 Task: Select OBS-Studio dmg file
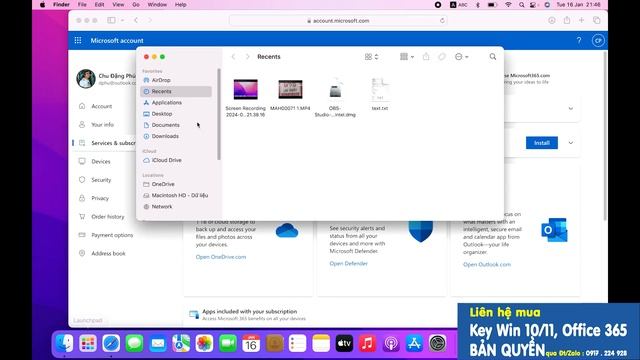[335, 89]
